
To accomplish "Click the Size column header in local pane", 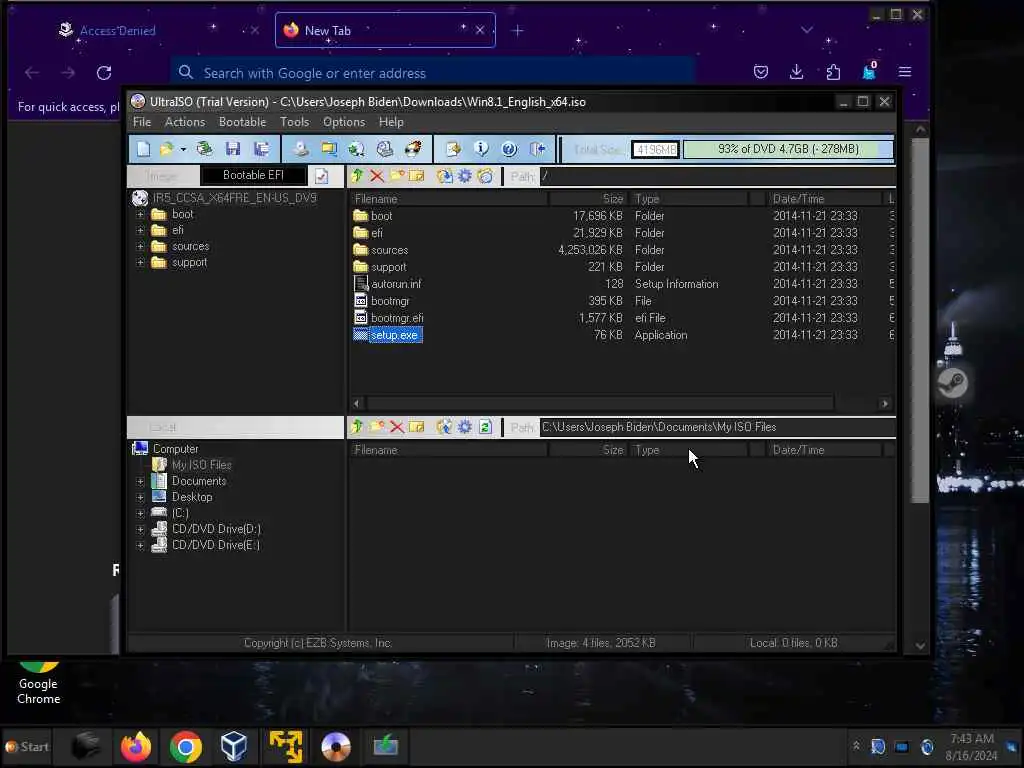I will click(x=587, y=450).
